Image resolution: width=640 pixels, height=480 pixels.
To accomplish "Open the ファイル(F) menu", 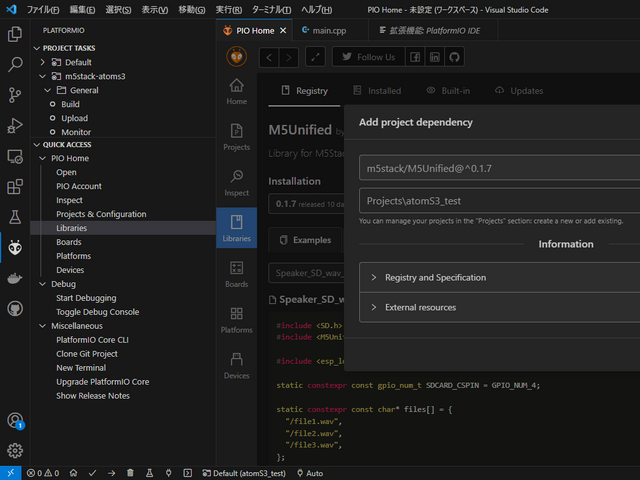I will coord(43,9).
